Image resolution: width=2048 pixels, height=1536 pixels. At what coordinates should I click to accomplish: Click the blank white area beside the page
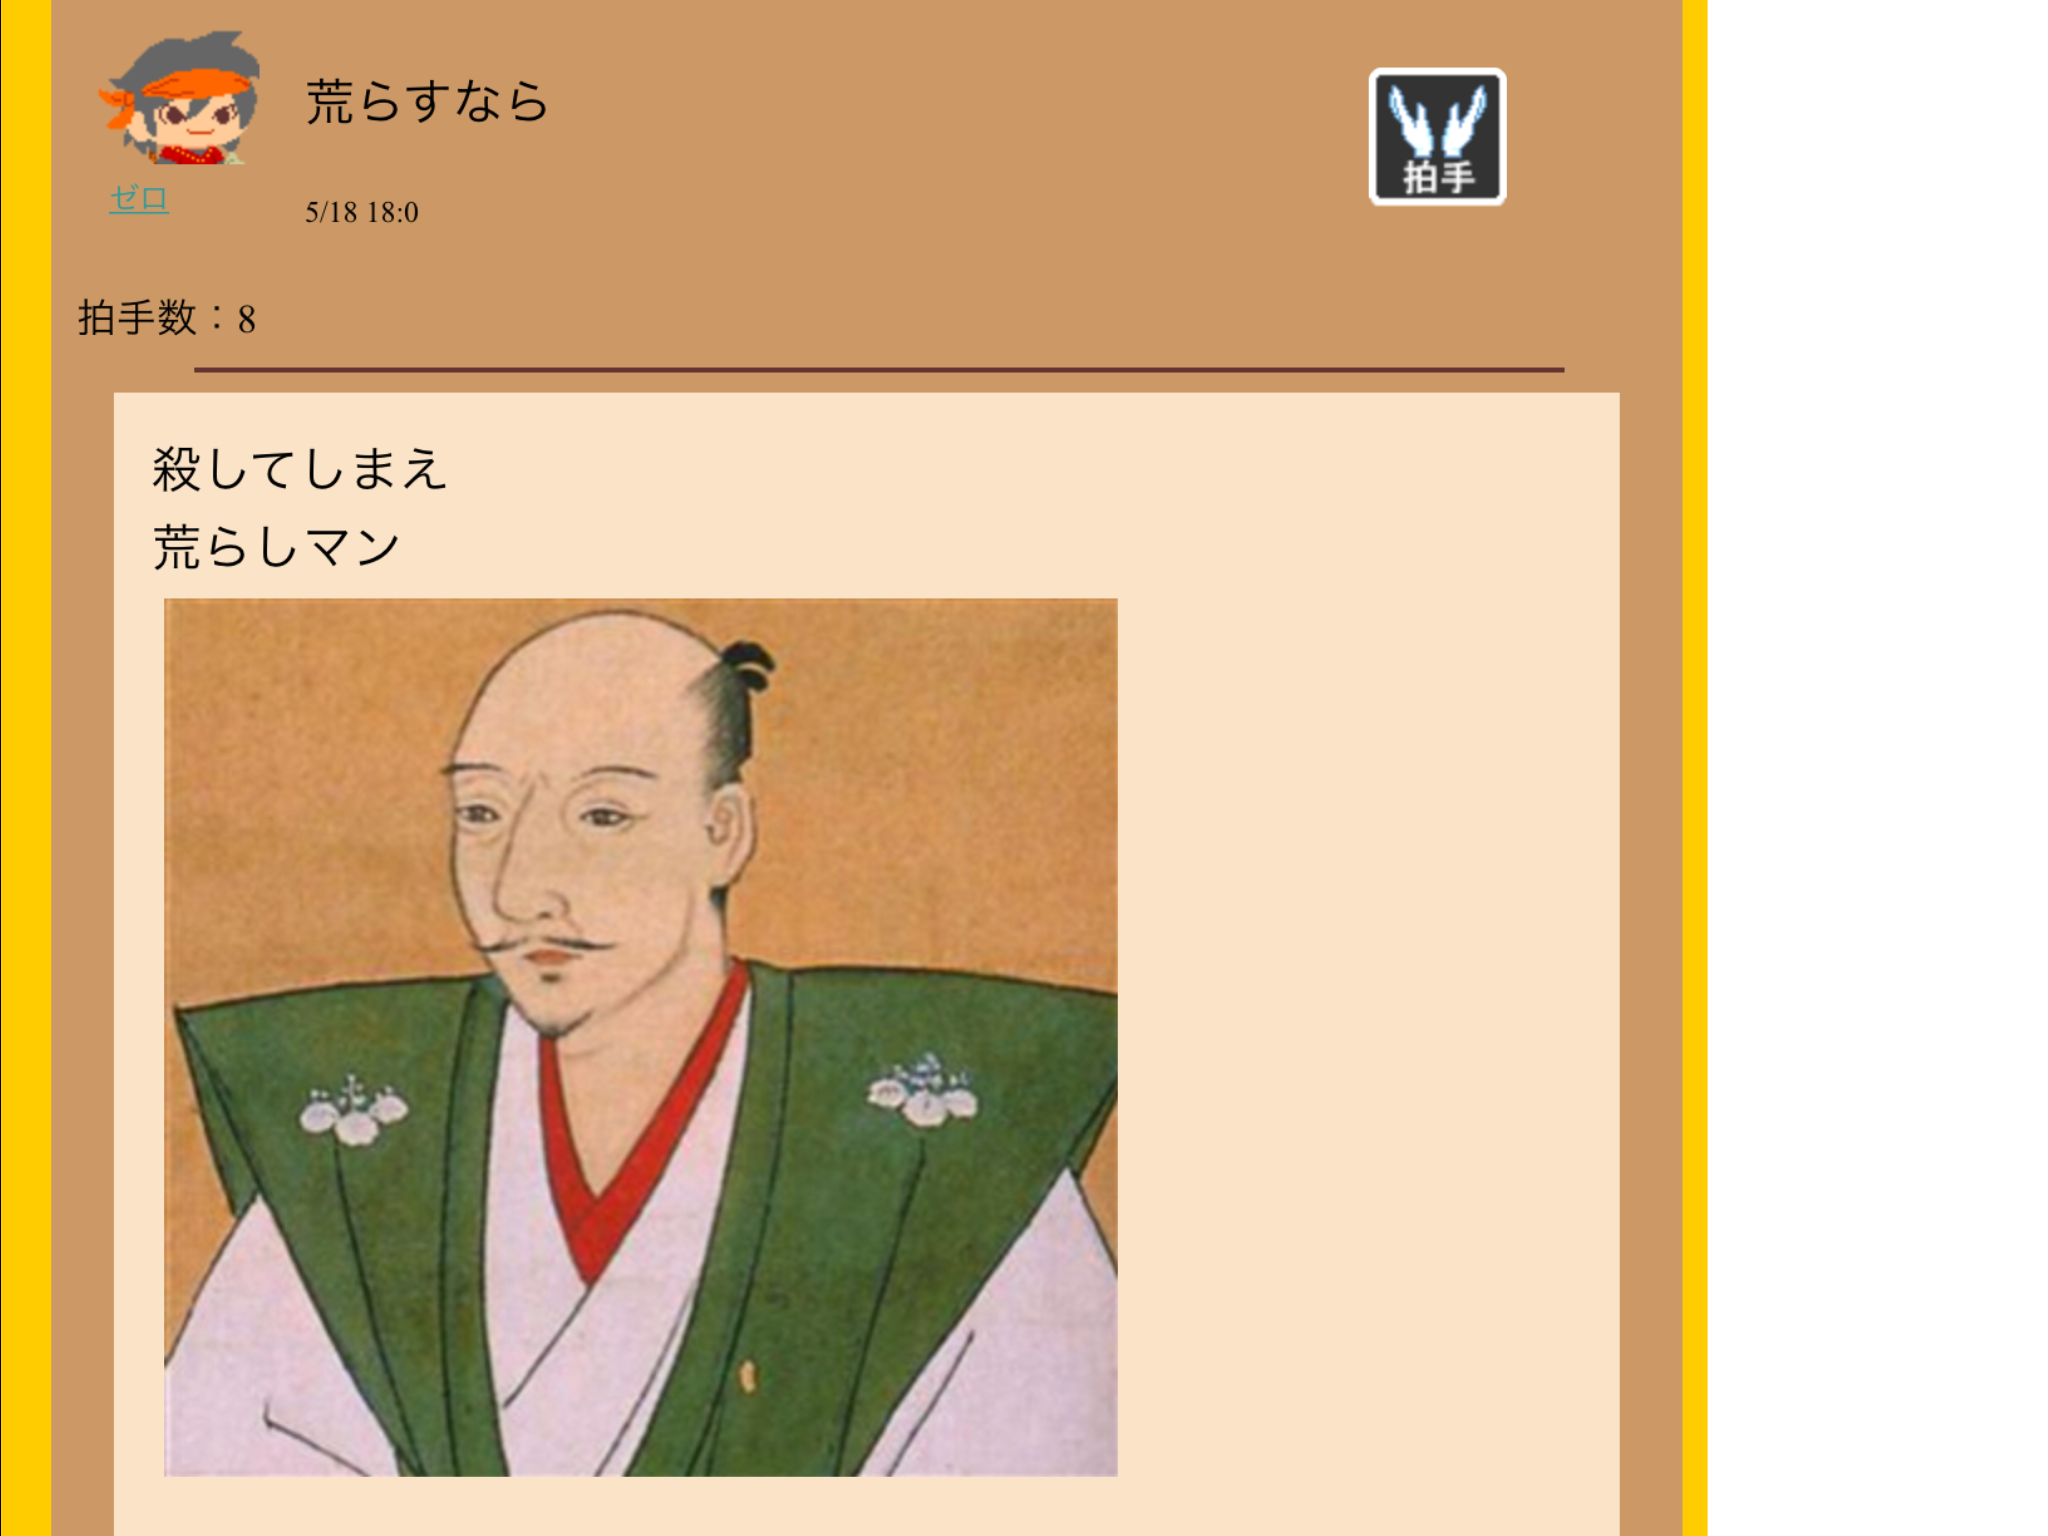[1877, 768]
